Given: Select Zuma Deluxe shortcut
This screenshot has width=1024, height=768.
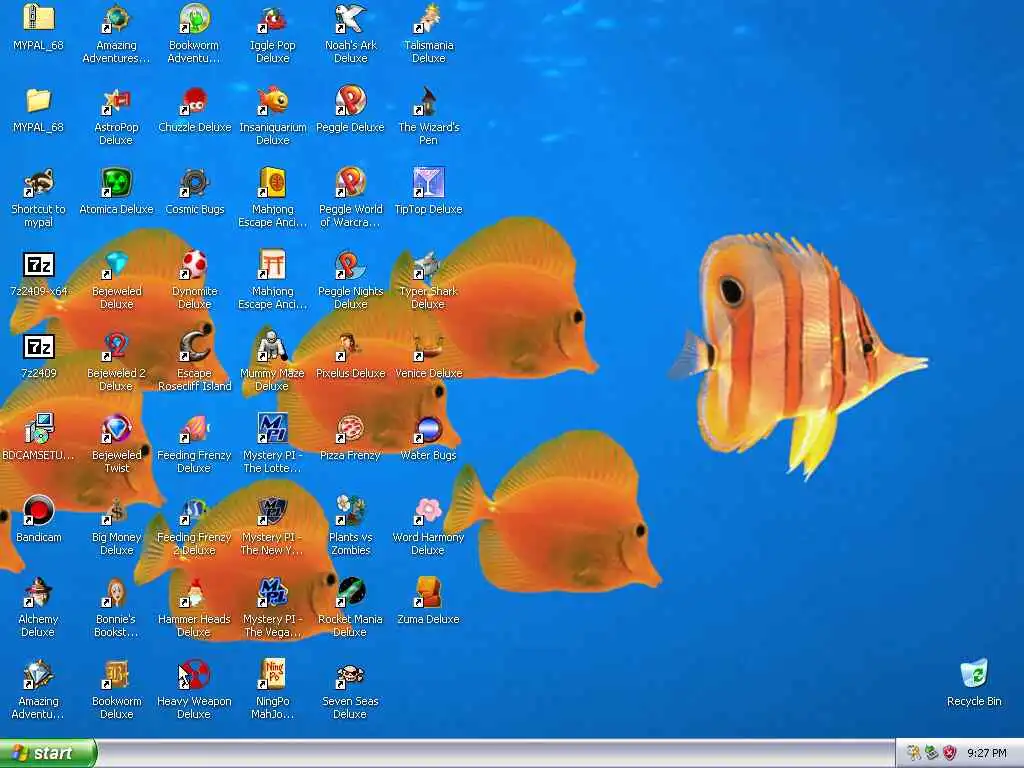Looking at the screenshot, I should coord(428,593).
